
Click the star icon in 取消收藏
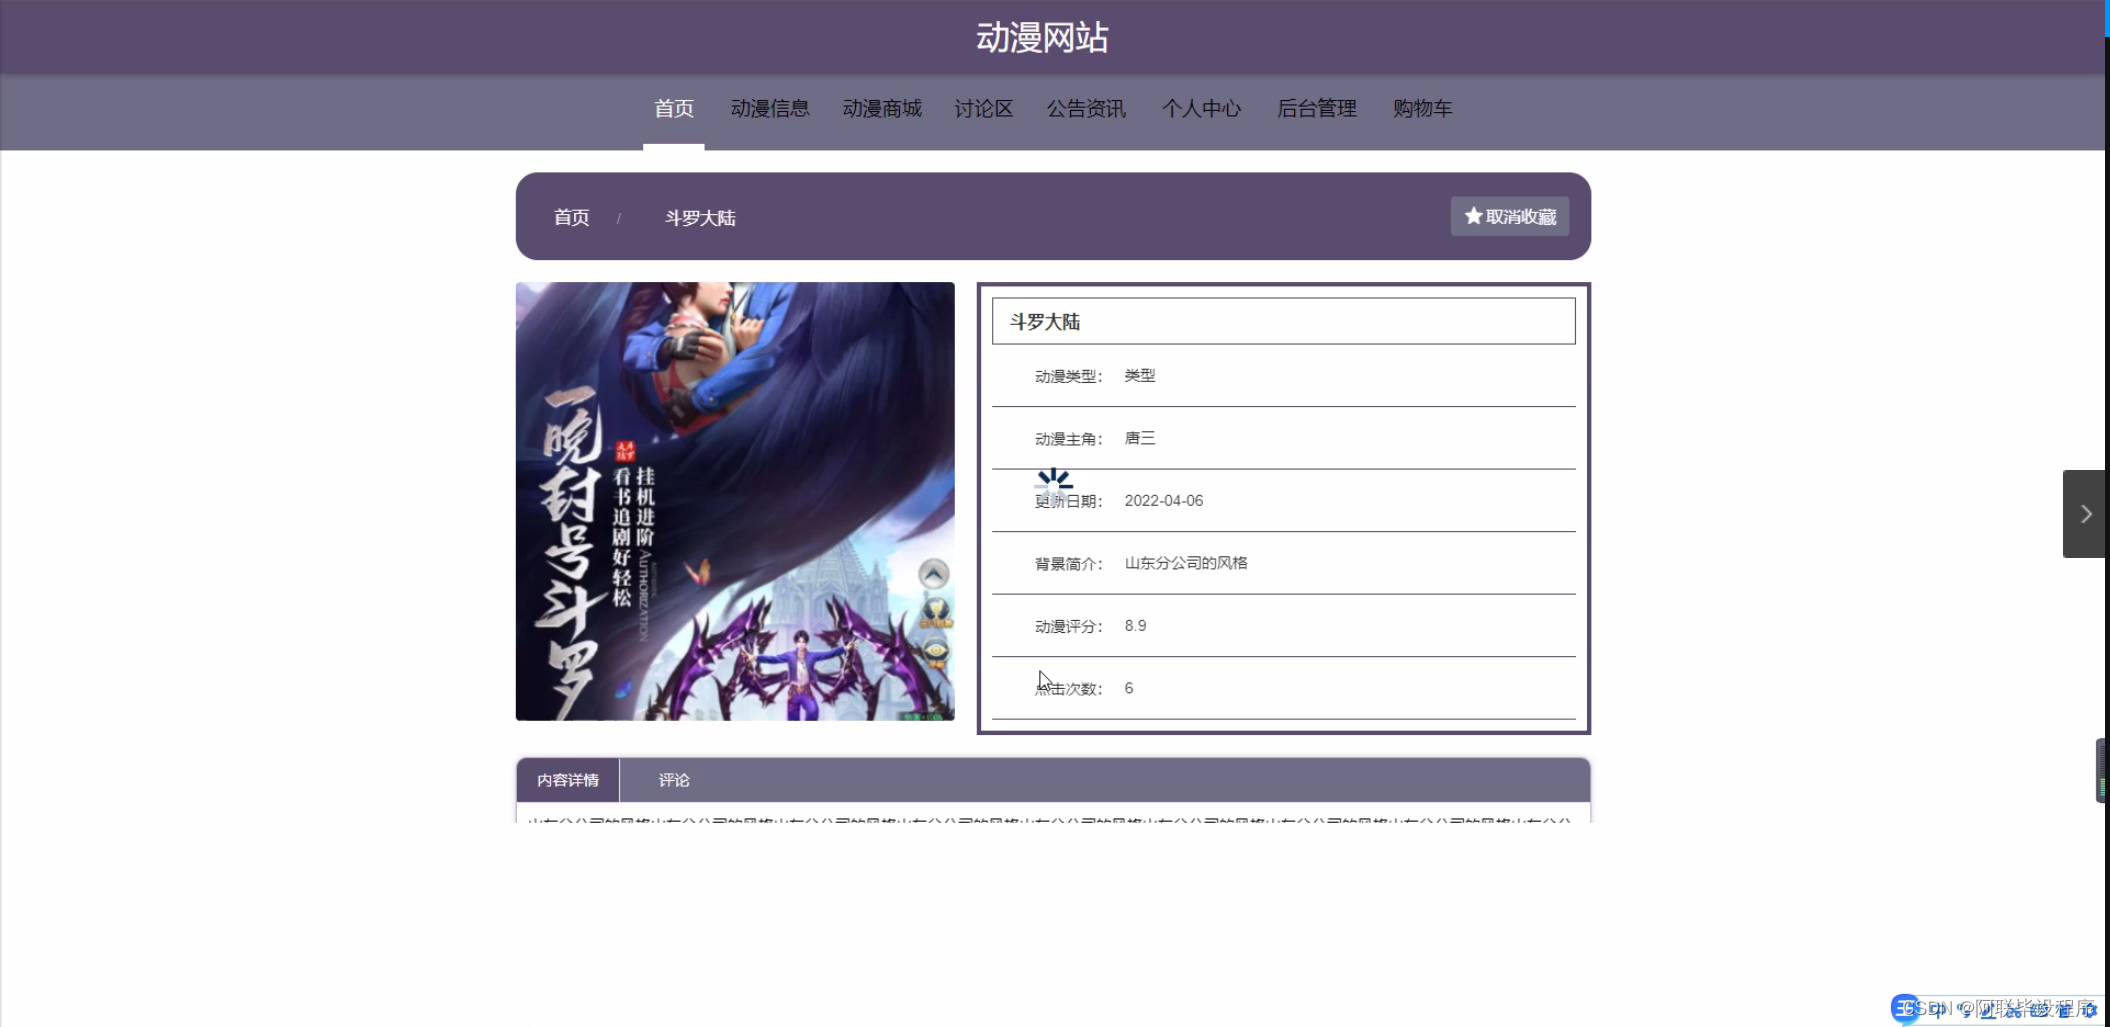pos(1473,216)
